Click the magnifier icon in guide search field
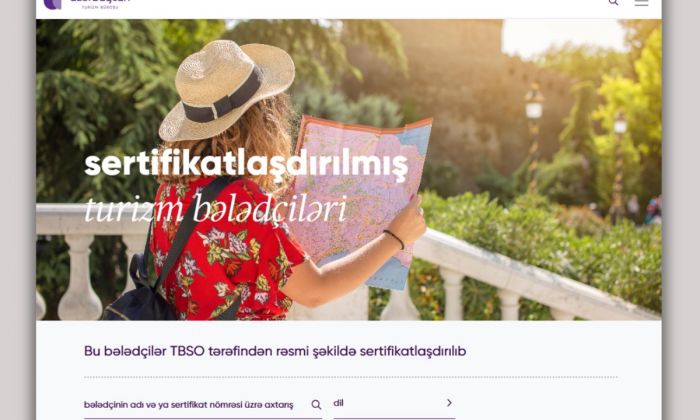The image size is (700, 420). [x=316, y=405]
